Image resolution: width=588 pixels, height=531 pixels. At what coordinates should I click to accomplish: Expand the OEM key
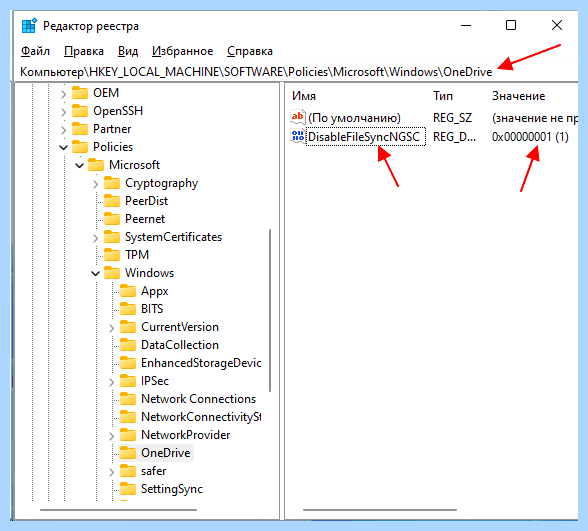tap(63, 94)
